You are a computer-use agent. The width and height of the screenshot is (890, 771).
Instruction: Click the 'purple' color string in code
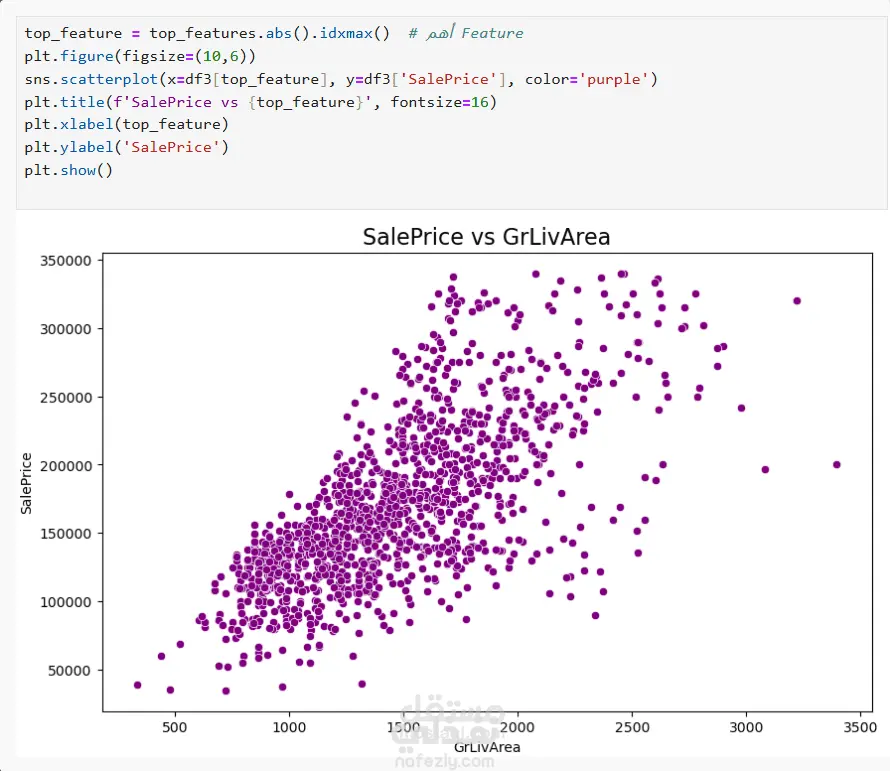[613, 79]
